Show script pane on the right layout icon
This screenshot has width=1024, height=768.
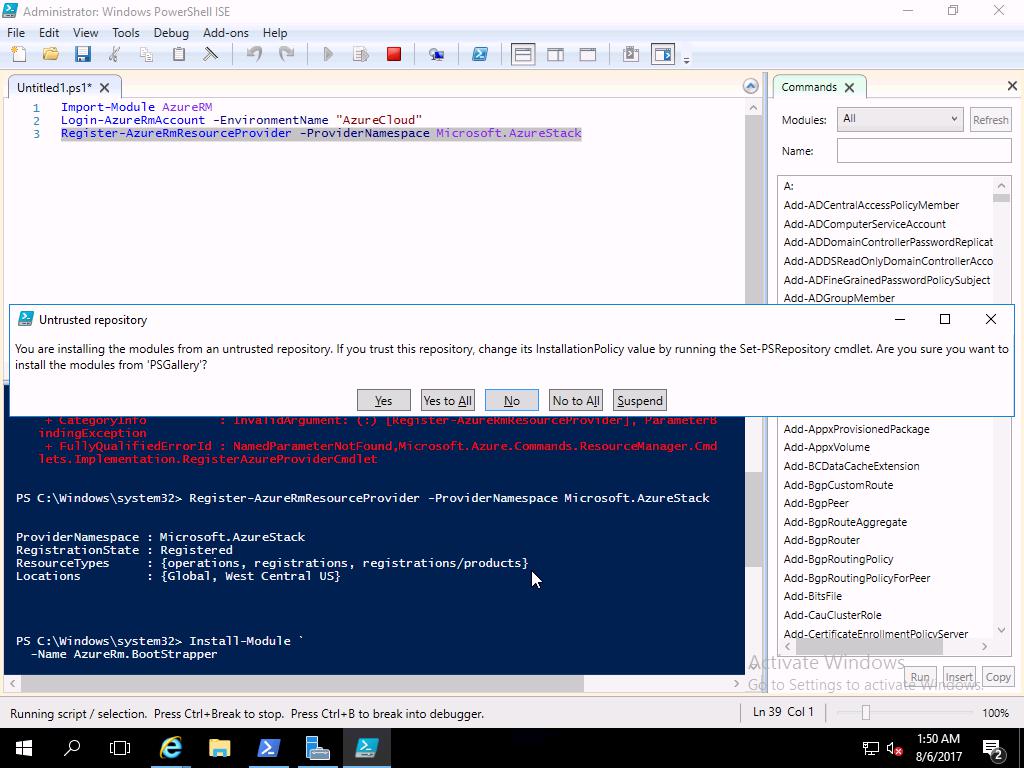[x=556, y=54]
